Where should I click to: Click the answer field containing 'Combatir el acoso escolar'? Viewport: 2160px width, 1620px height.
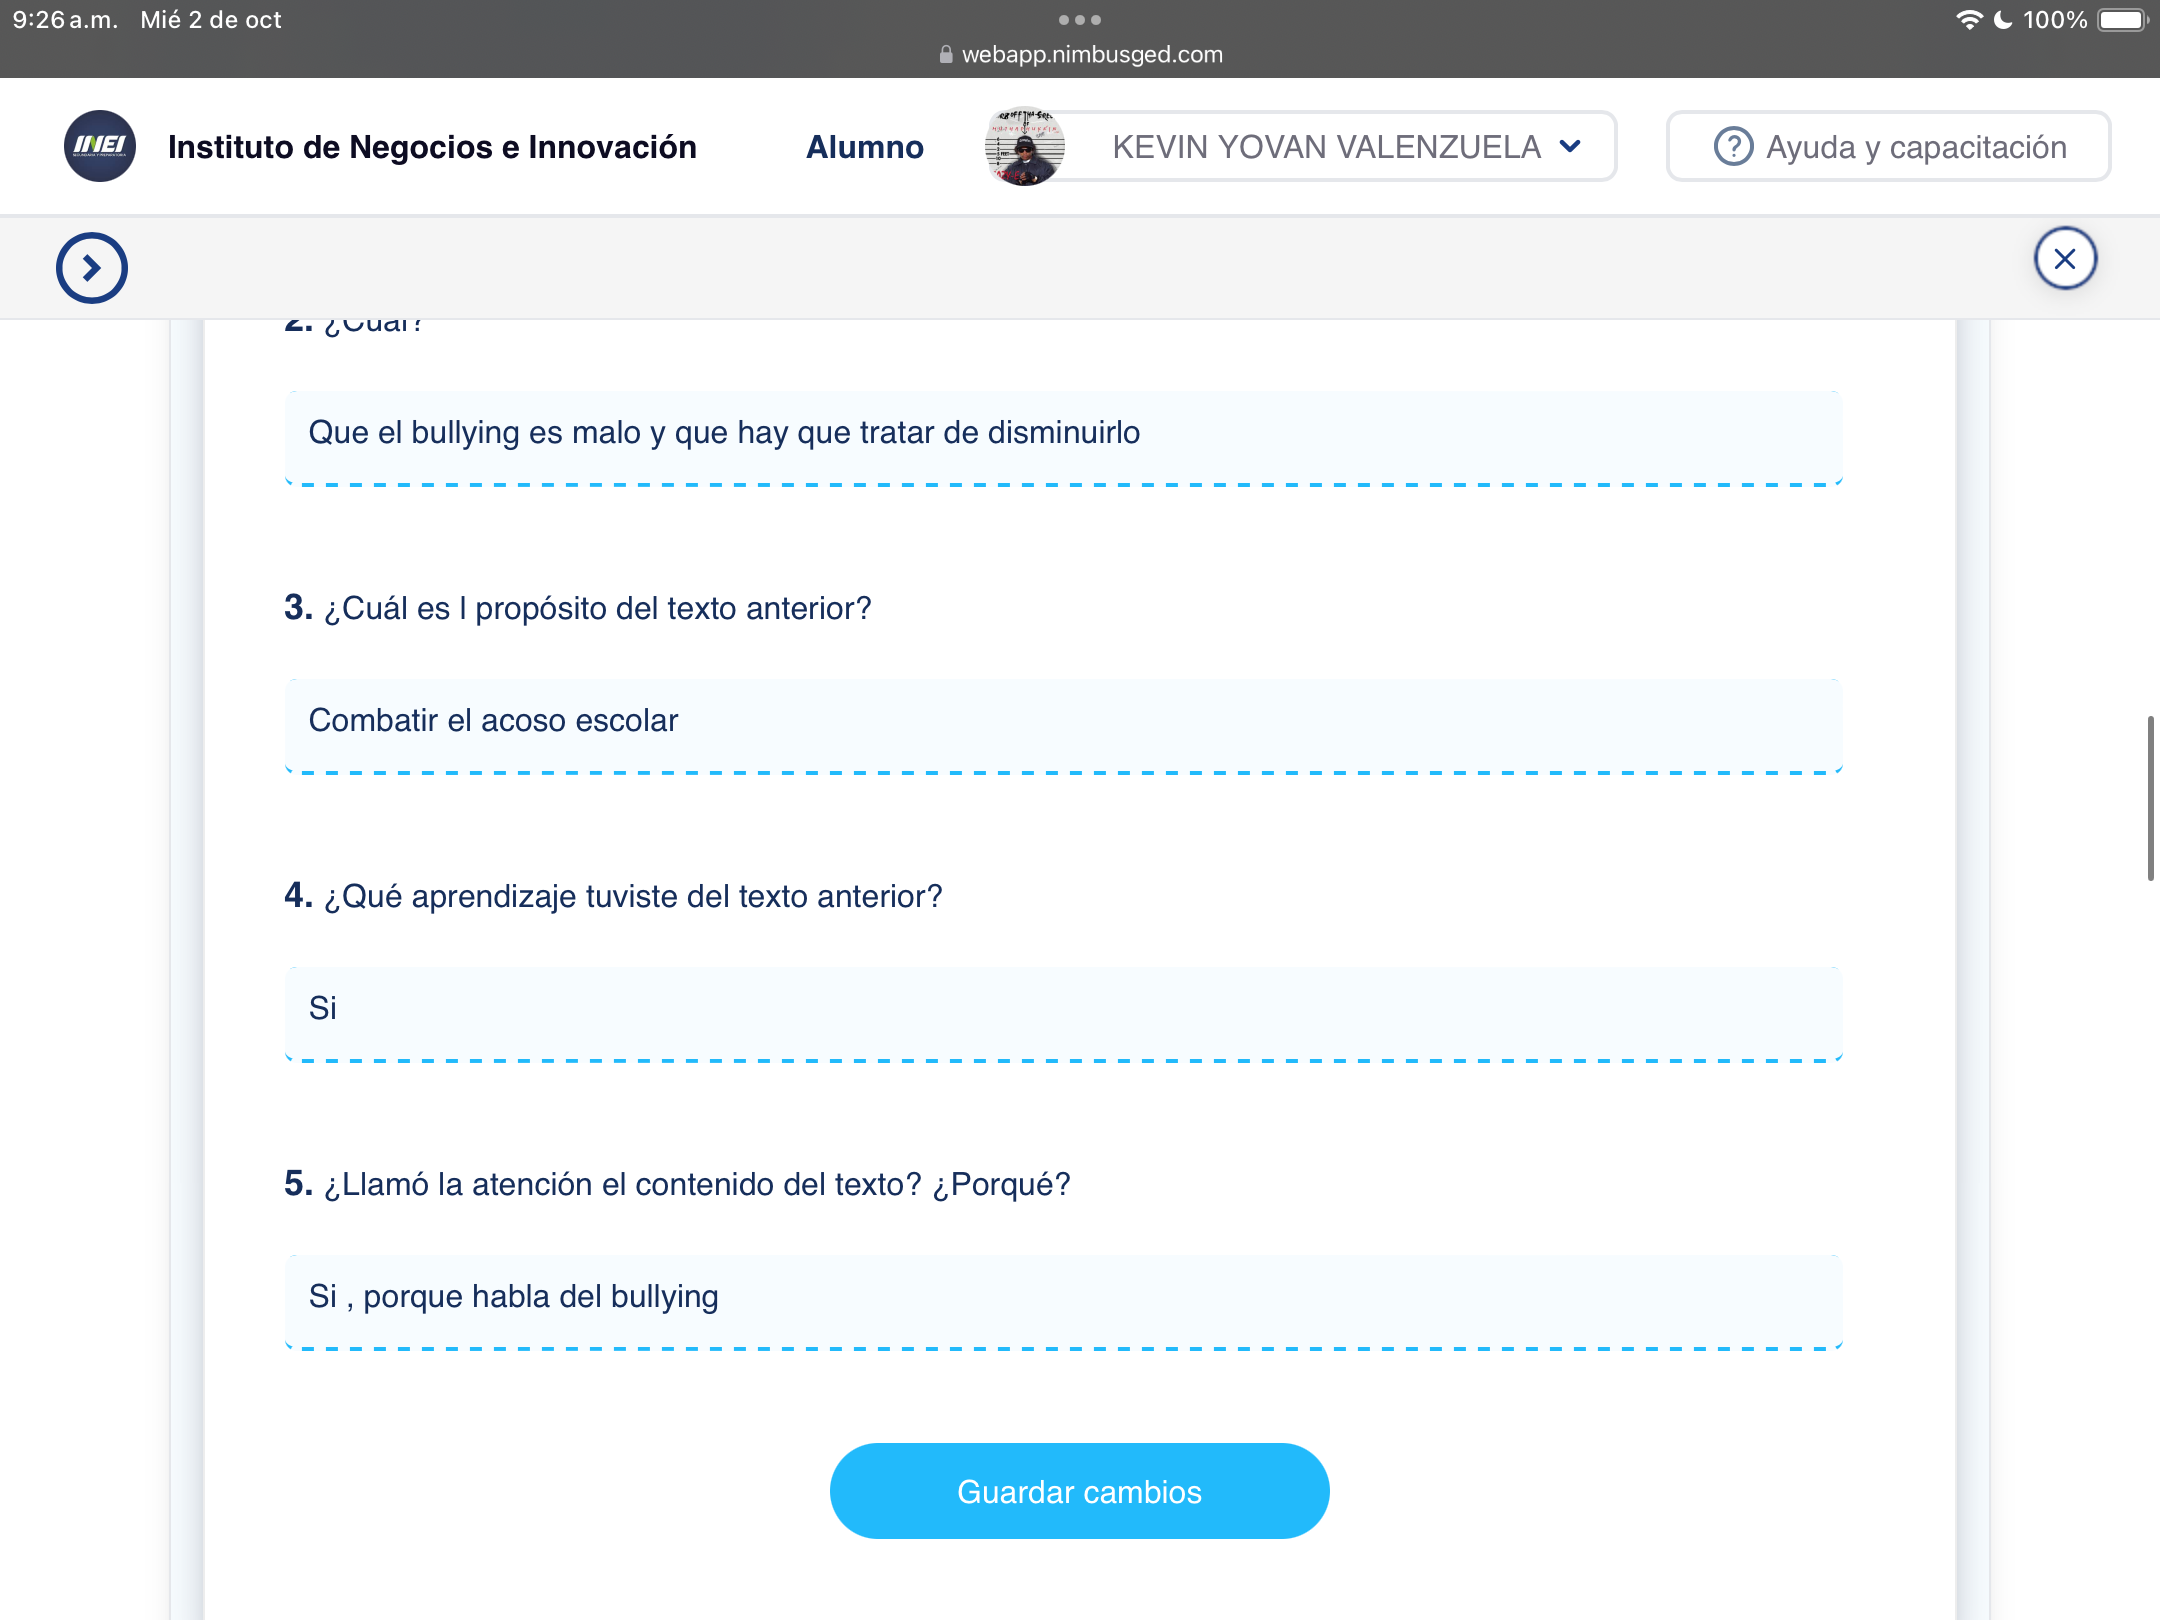[x=1063, y=722]
